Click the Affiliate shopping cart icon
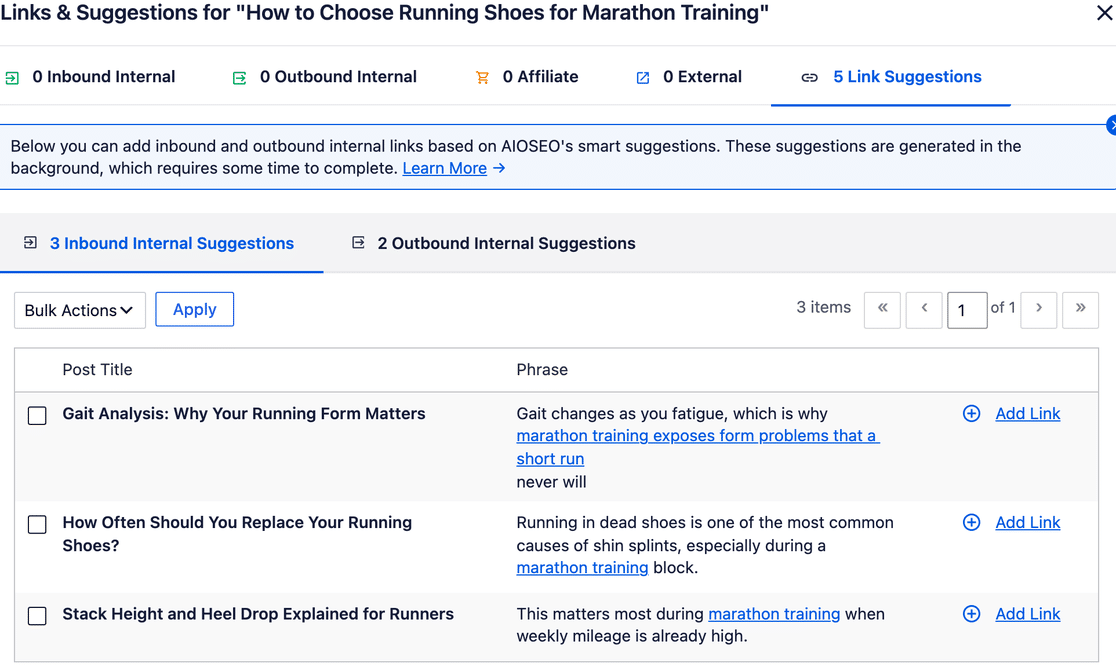Image resolution: width=1116 pixels, height=667 pixels. (483, 78)
